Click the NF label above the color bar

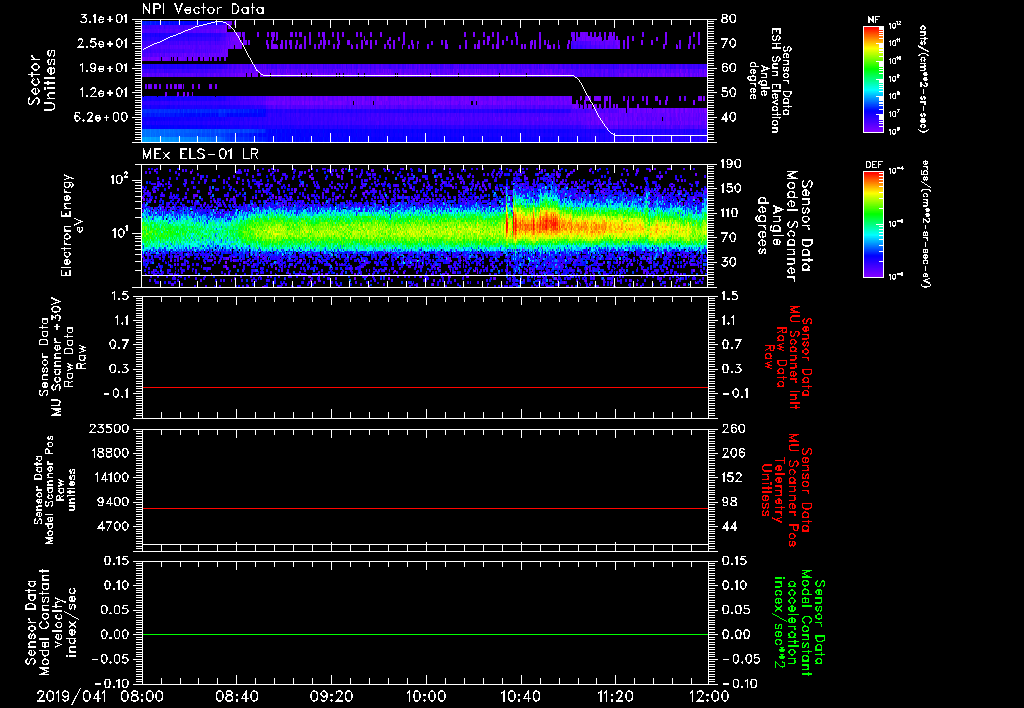coord(873,20)
